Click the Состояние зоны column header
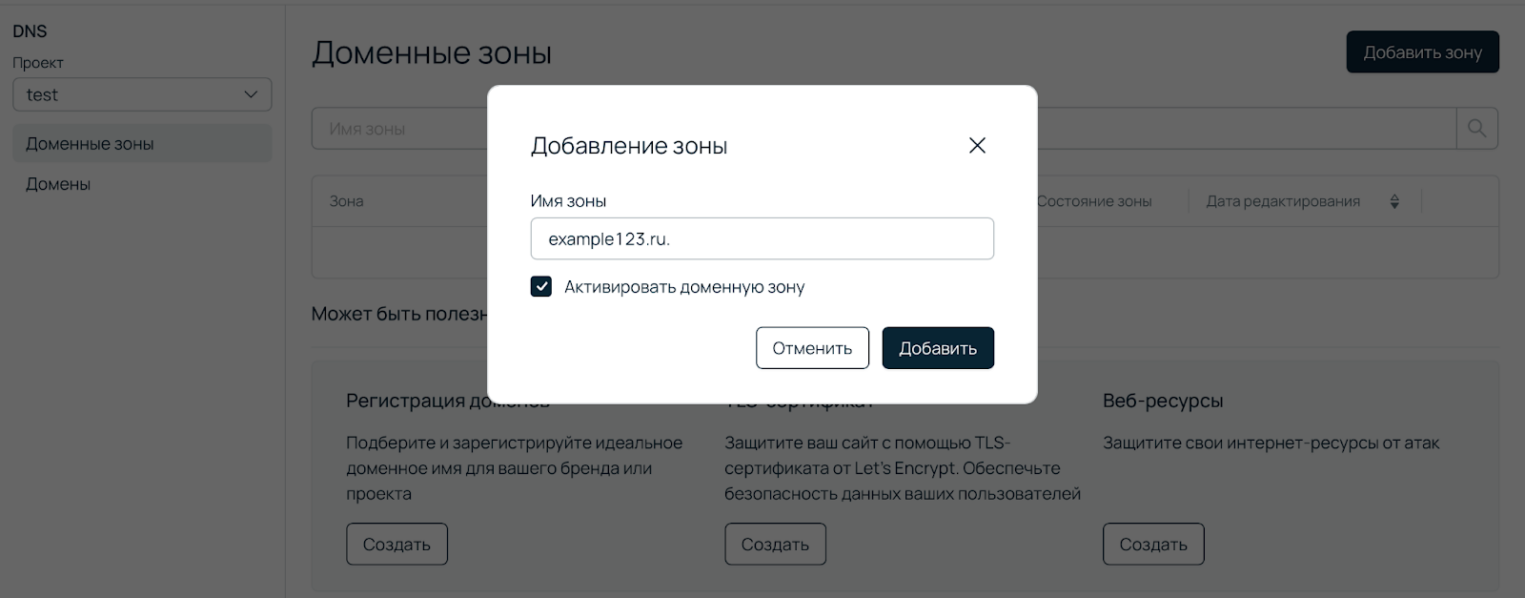This screenshot has width=1525, height=598. (1095, 200)
